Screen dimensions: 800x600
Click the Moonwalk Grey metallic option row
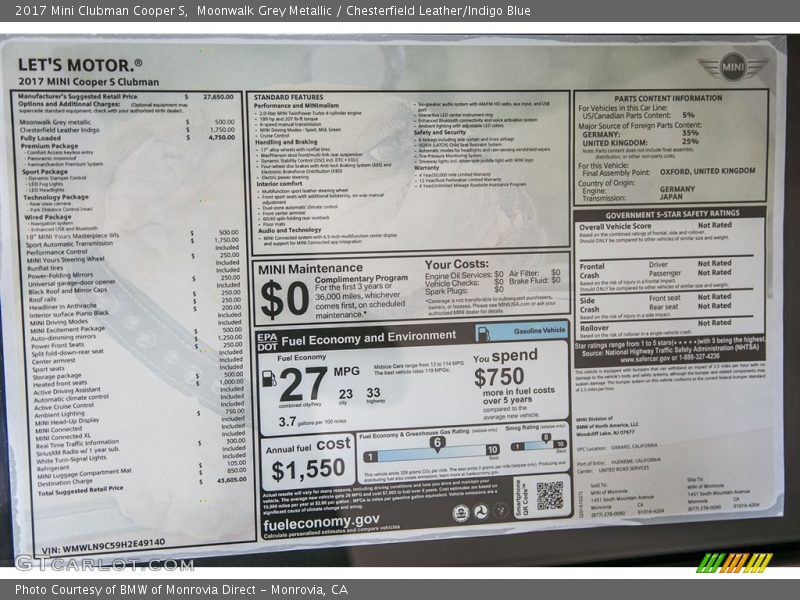(127, 122)
